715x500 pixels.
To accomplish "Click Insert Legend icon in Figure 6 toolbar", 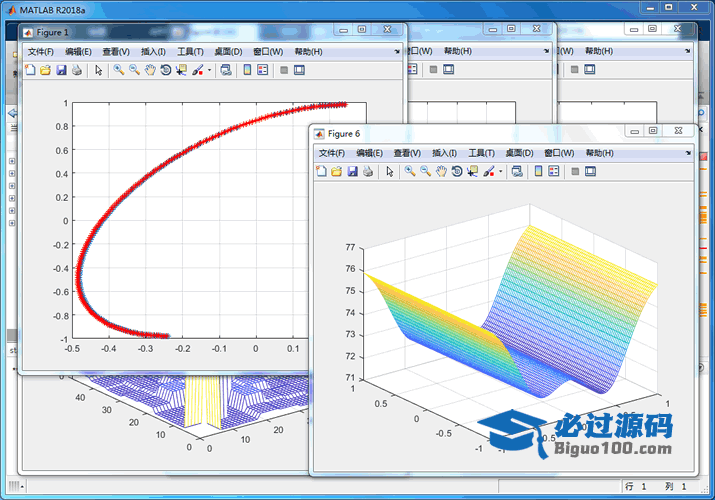I will pos(553,172).
